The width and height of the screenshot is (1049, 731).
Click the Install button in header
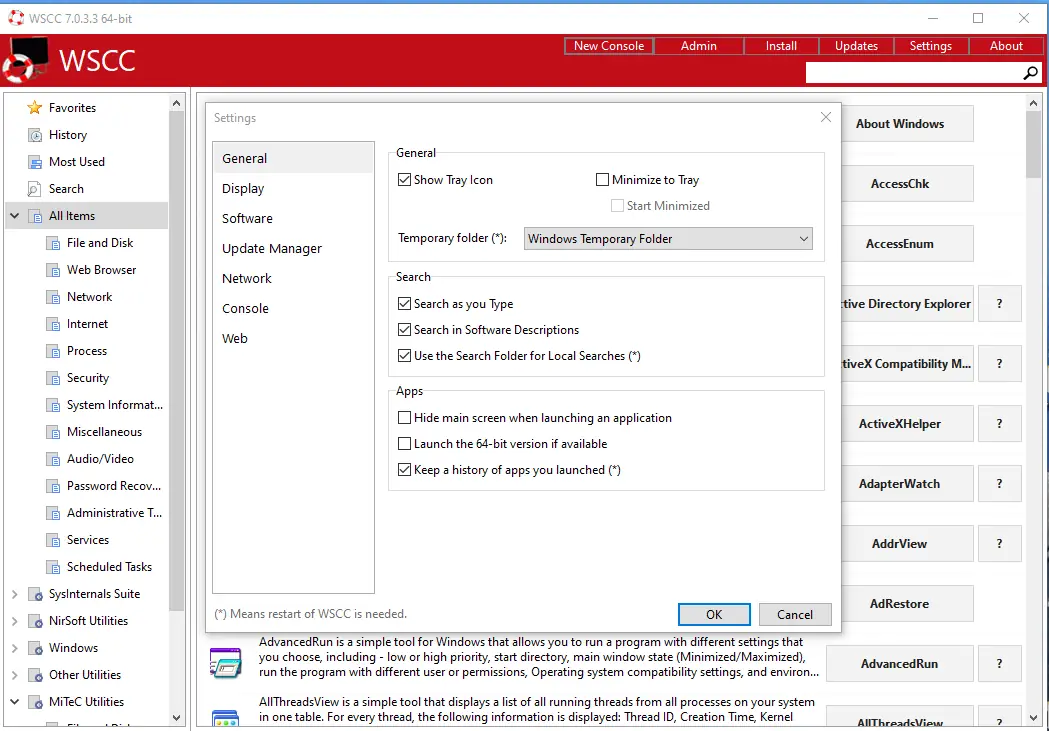tap(781, 45)
